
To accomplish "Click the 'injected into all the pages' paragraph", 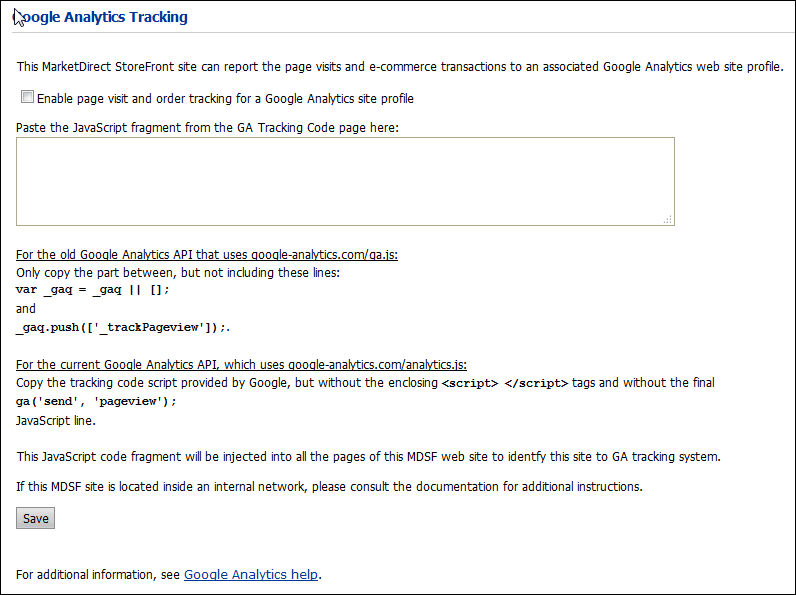I will (x=369, y=456).
